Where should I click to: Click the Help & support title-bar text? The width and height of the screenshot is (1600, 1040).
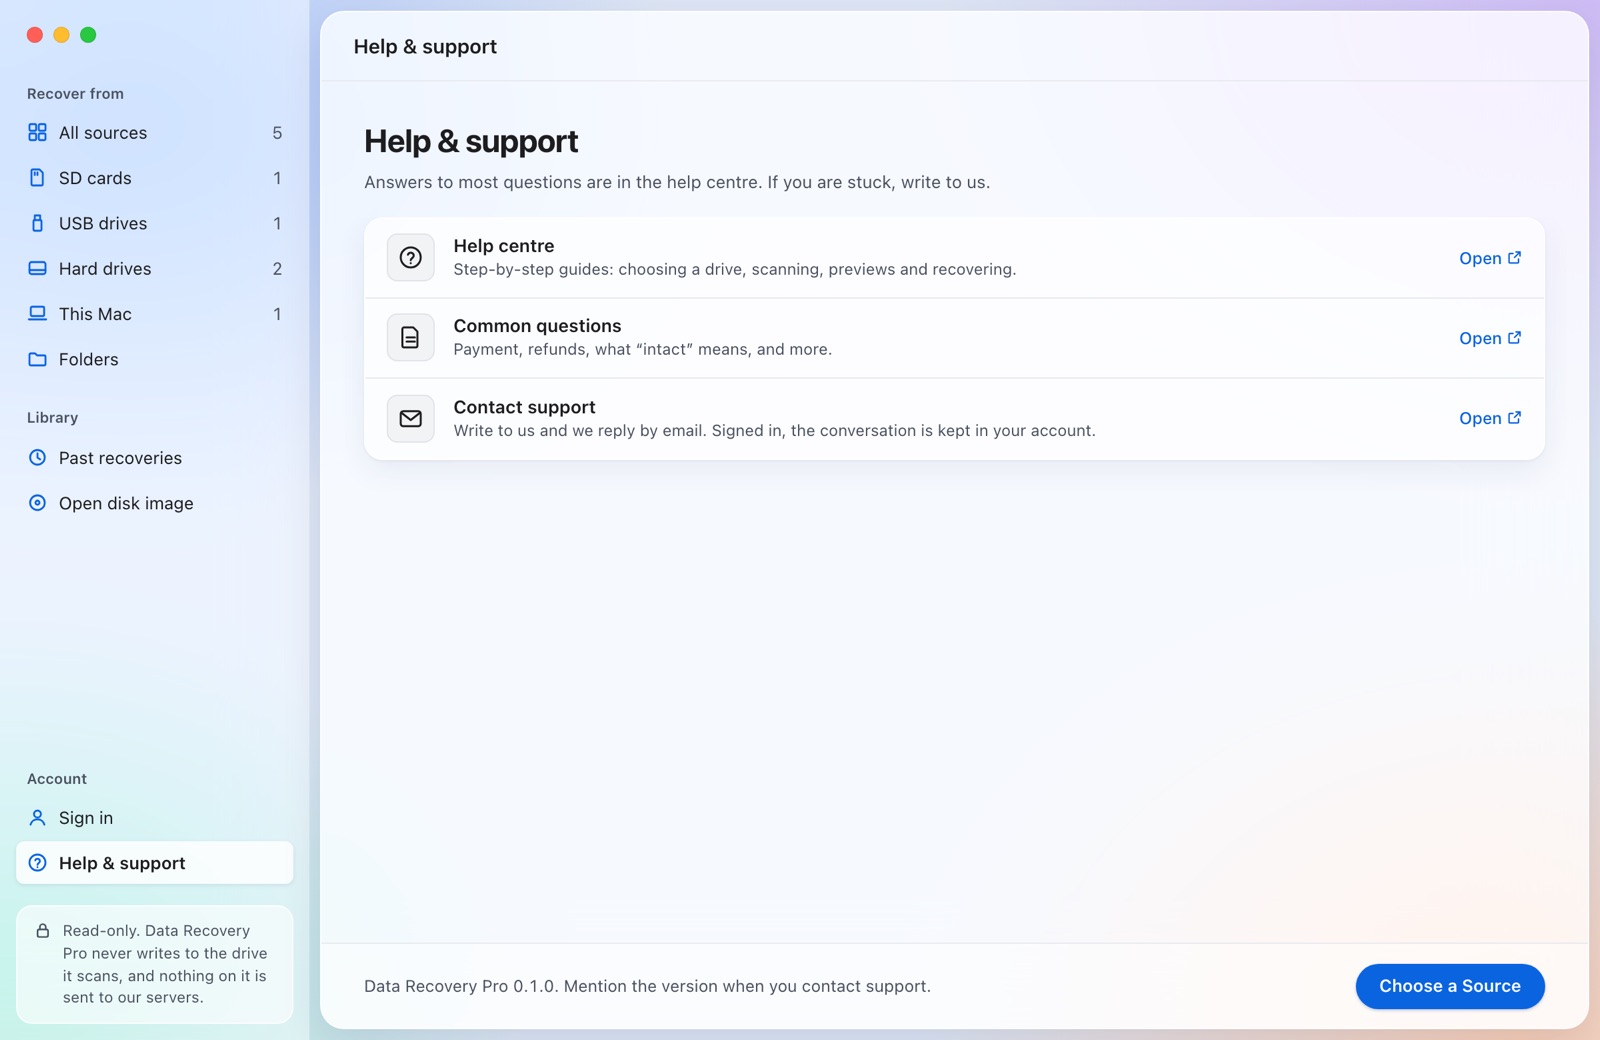click(425, 46)
